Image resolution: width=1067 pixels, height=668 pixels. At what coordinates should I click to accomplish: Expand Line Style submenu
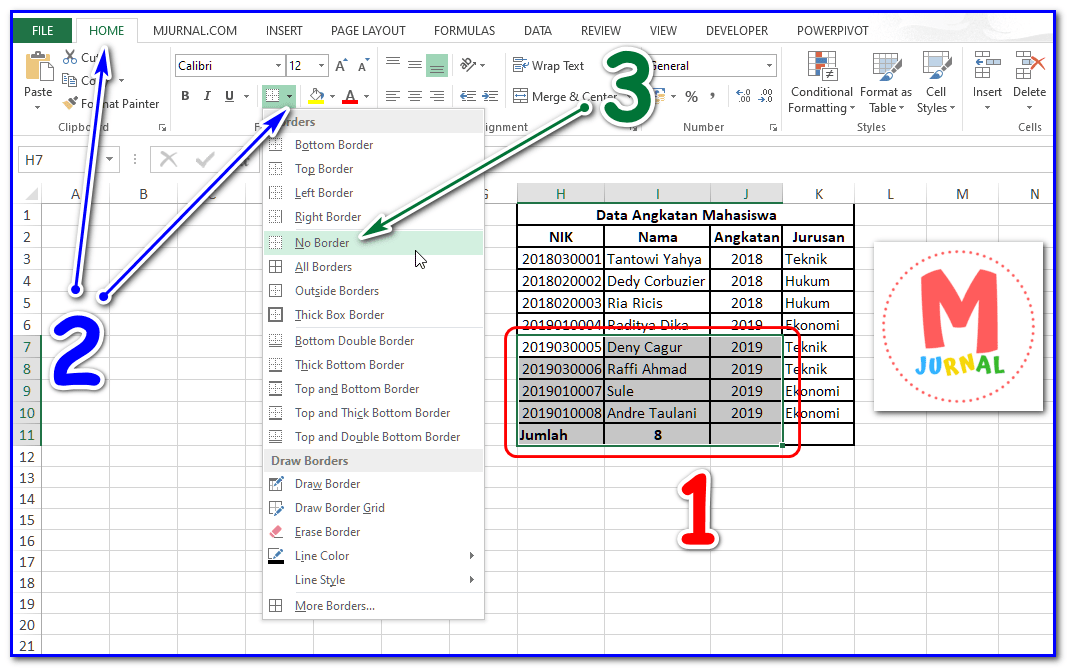click(373, 580)
